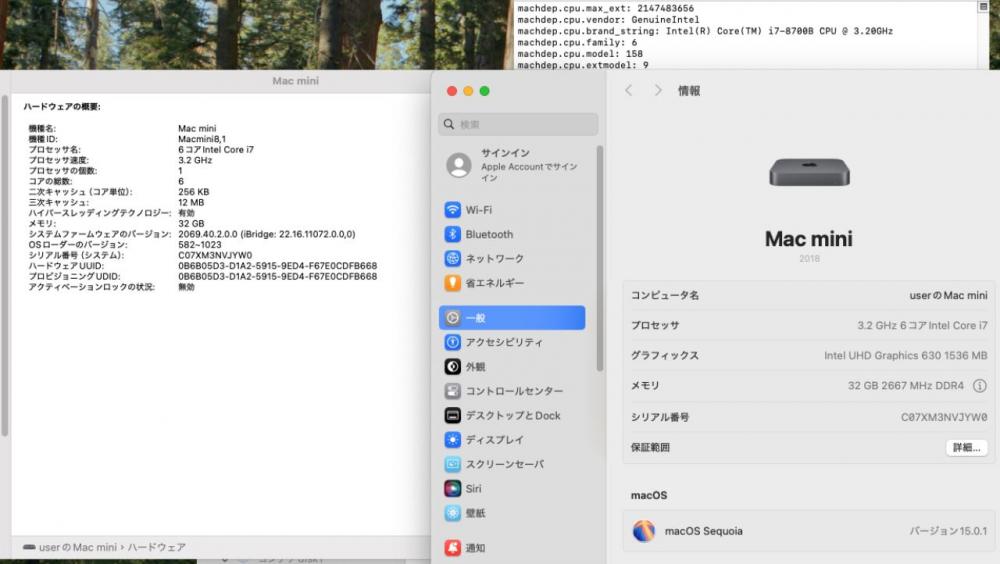This screenshot has height=564, width=1000.
Task: Click processor value '3.2 GHz 6コア Intel Core i7'
Action: pyautogui.click(x=922, y=325)
